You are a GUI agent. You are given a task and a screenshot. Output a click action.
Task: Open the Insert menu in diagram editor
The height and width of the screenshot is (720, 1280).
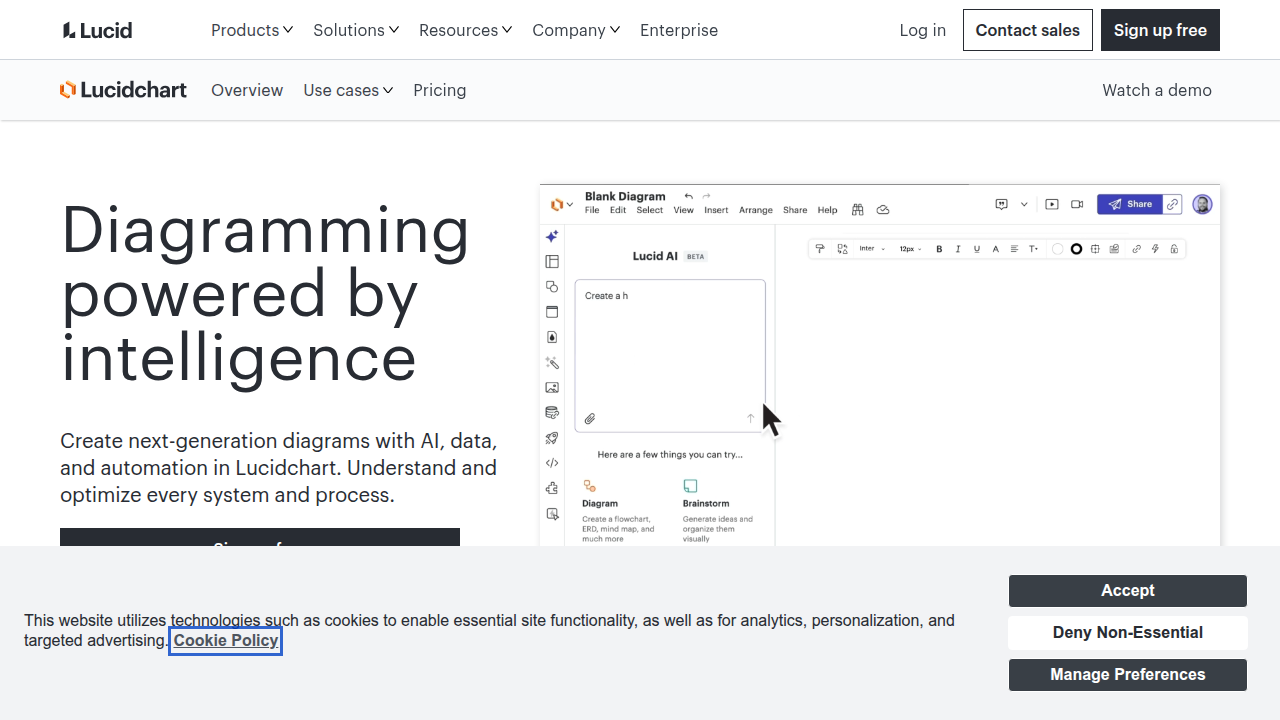(x=716, y=210)
